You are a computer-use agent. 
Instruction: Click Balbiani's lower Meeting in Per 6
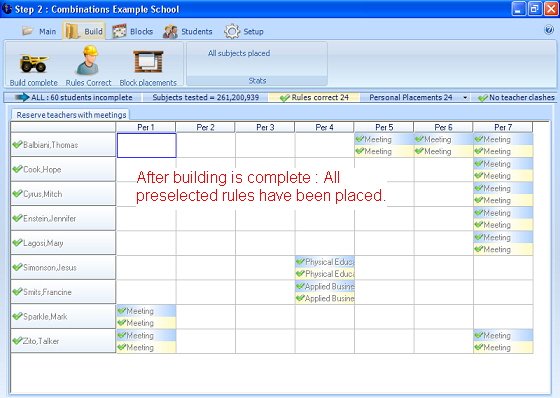[x=444, y=151]
